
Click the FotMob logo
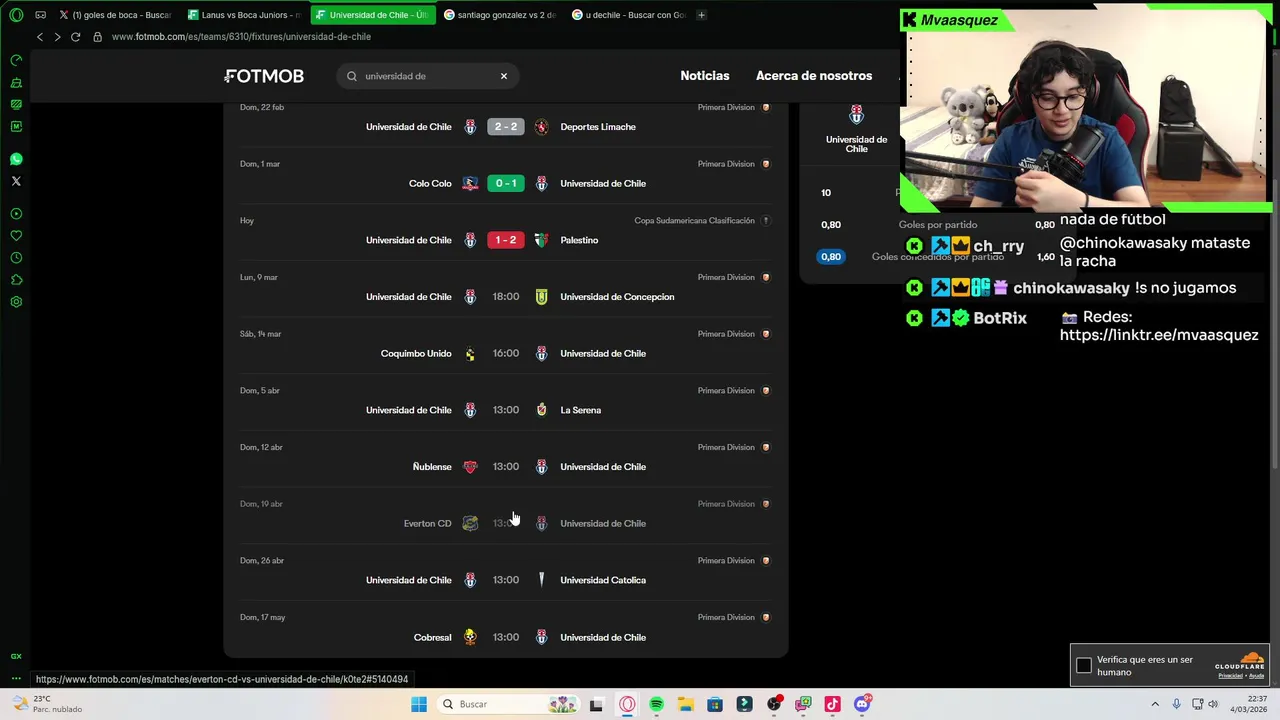coord(264,76)
